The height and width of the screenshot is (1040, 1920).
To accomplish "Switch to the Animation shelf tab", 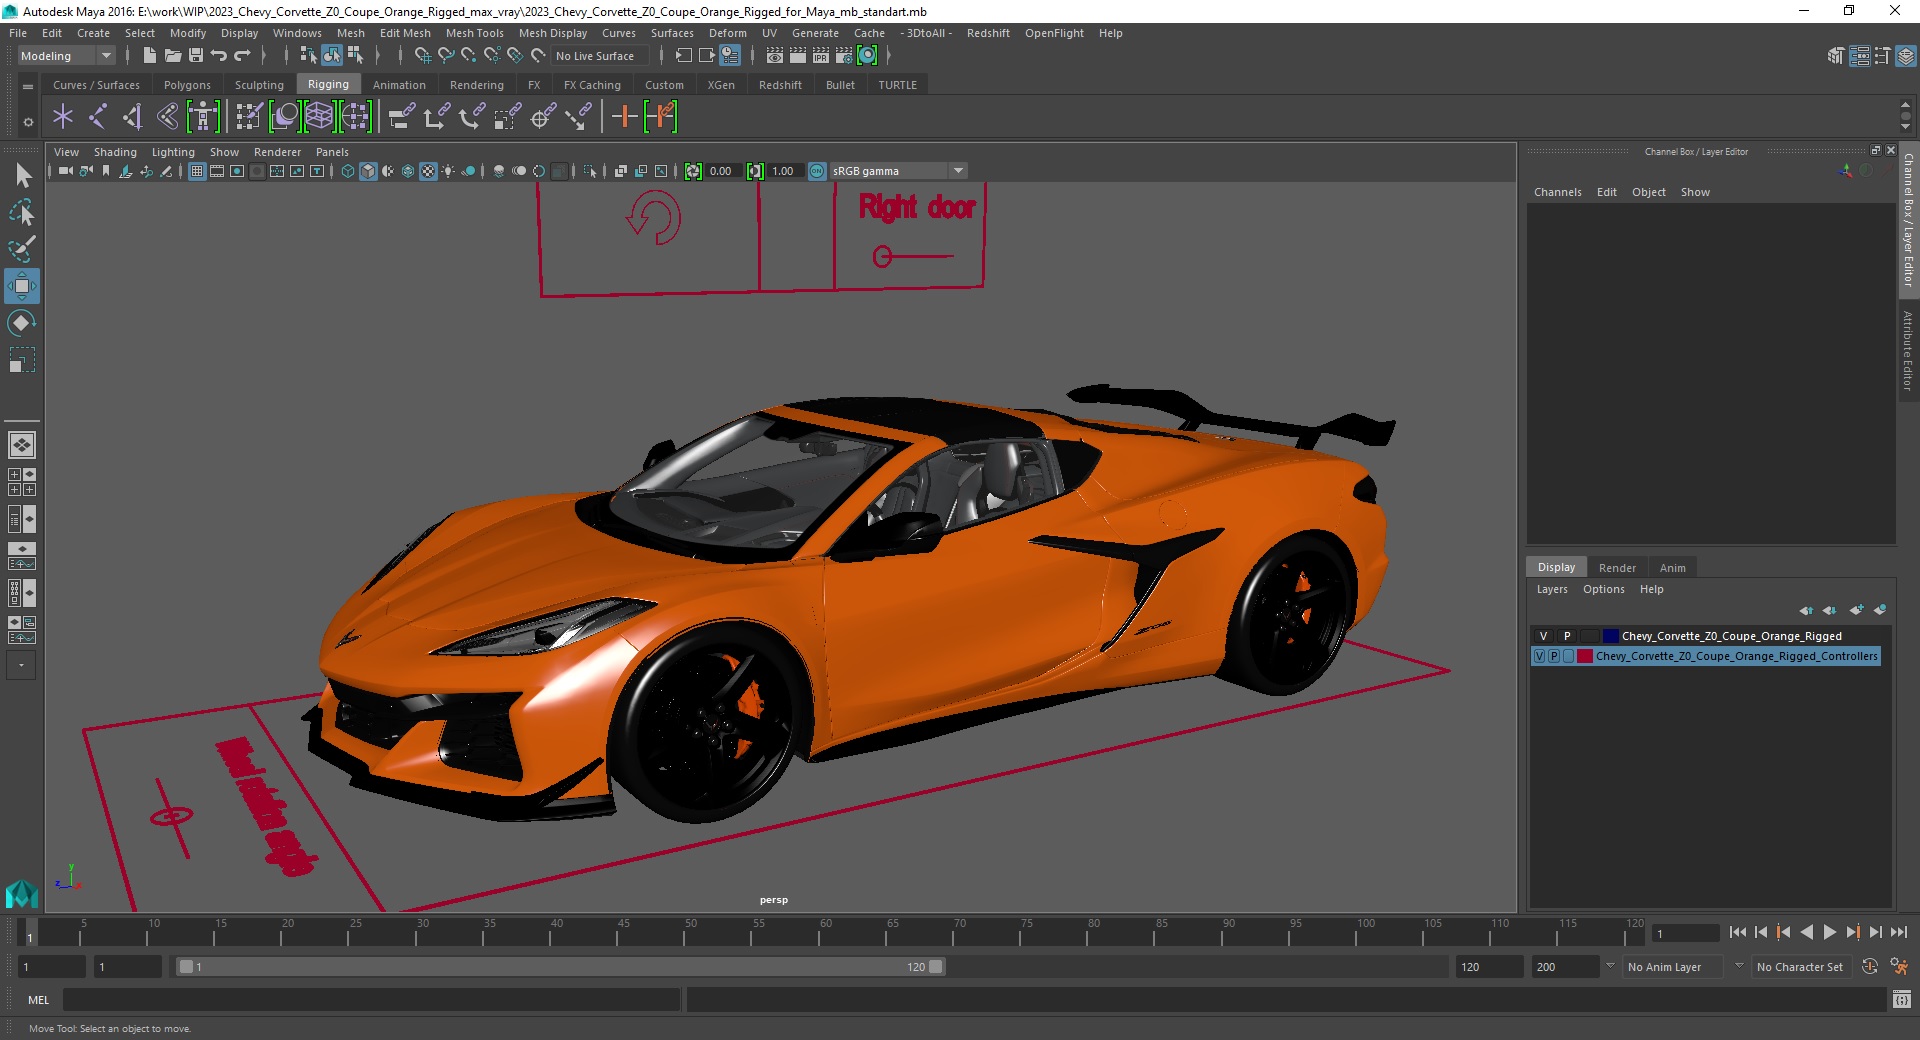I will pos(399,85).
